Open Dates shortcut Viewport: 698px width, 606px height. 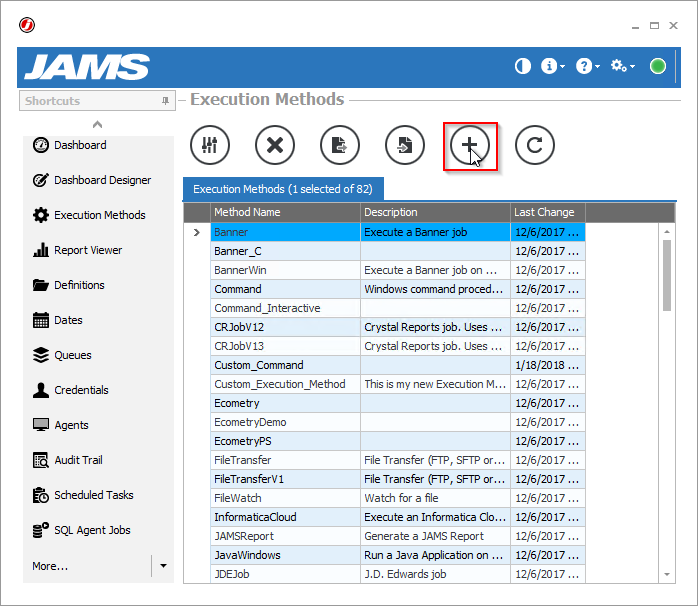pyautogui.click(x=57, y=320)
